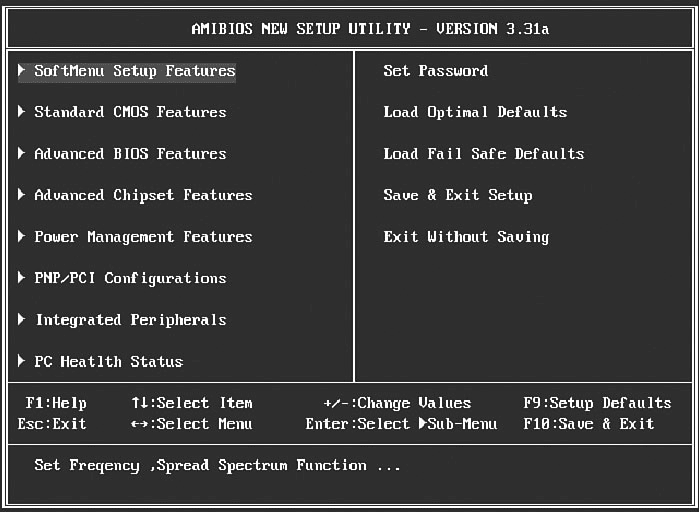Open Power Management Features
The width and height of the screenshot is (700, 512).
click(x=143, y=237)
